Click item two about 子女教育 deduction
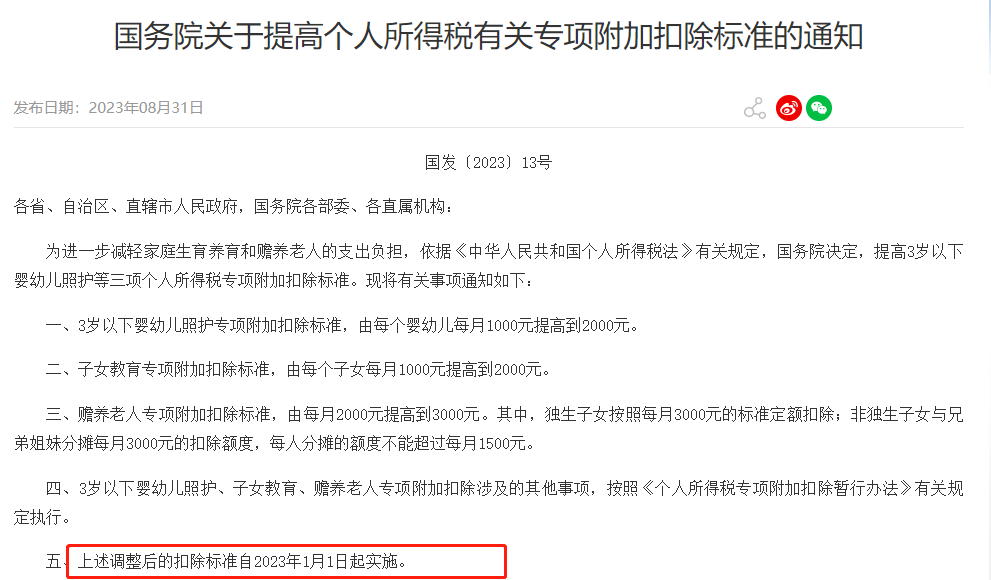 298,370
